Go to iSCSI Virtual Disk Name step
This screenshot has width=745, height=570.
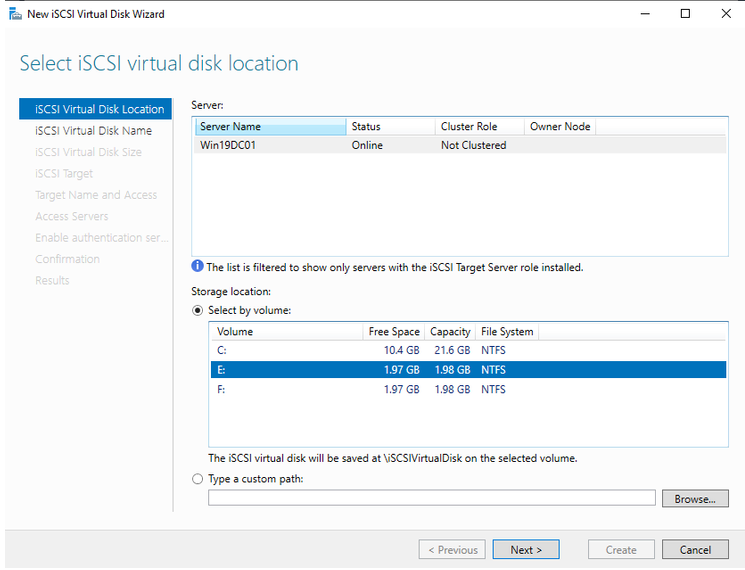tap(93, 131)
